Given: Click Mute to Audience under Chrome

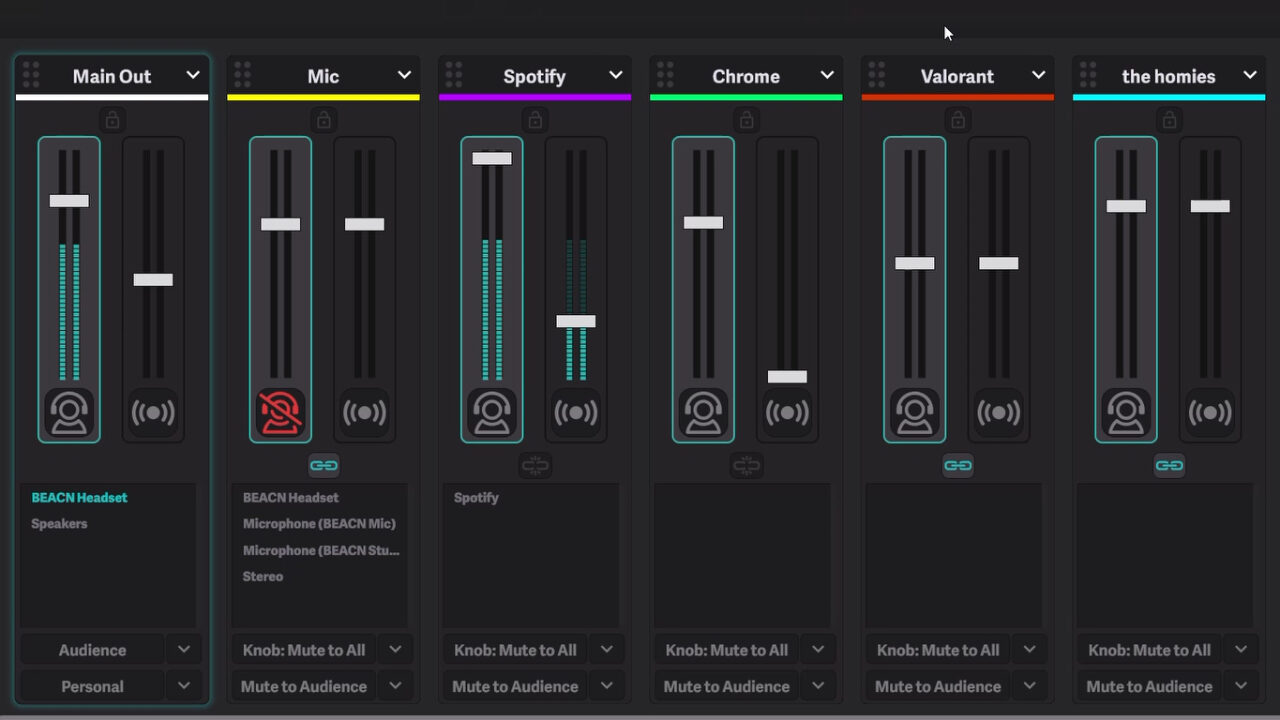Looking at the screenshot, I should pyautogui.click(x=727, y=686).
